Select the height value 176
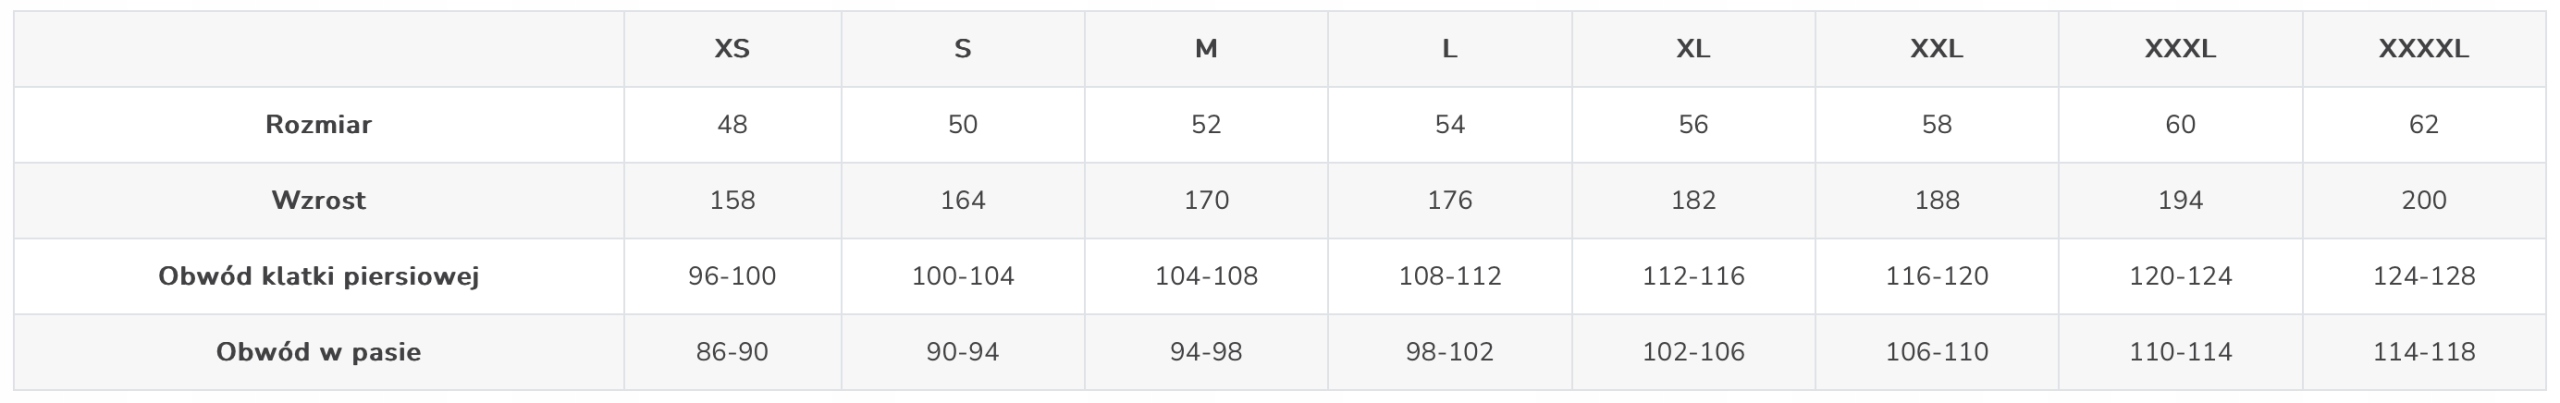 tap(1449, 201)
